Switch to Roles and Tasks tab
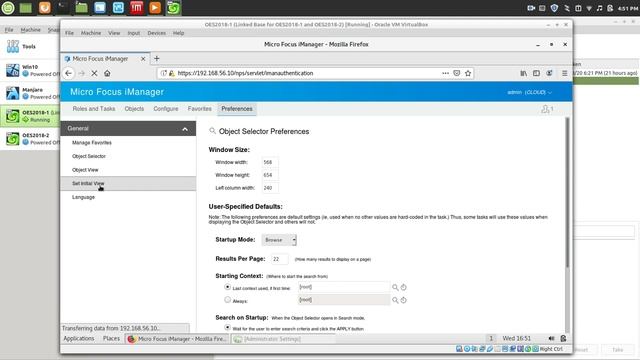This screenshot has height=360, width=640. coord(94,109)
